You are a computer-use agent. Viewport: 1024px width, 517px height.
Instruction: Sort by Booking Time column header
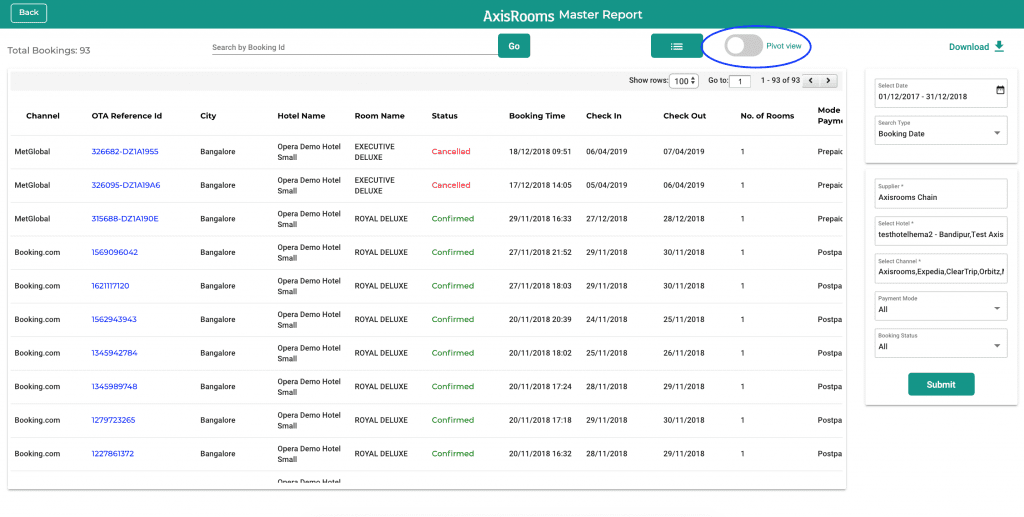tap(537, 116)
